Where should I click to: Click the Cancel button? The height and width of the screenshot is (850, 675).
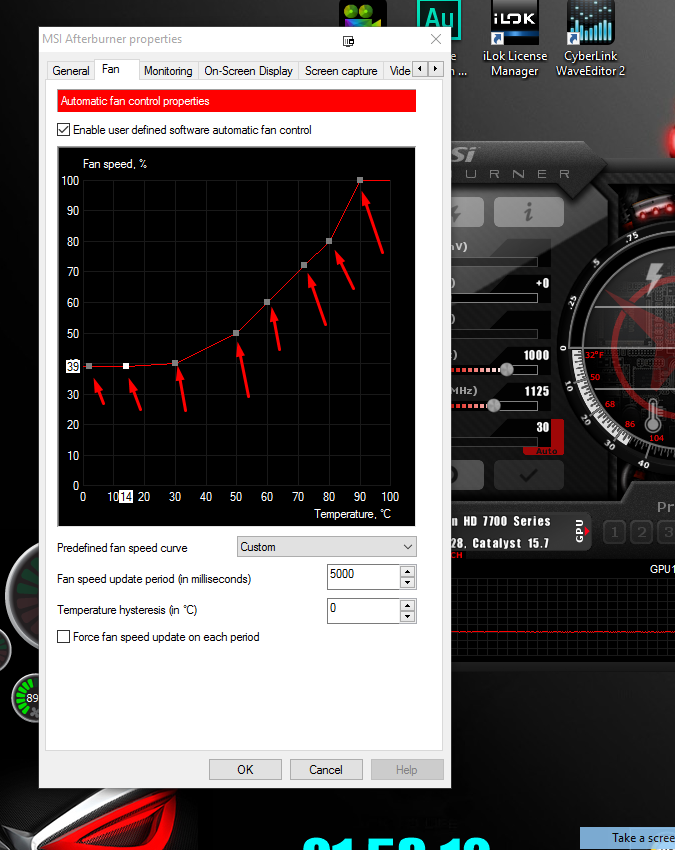326,769
